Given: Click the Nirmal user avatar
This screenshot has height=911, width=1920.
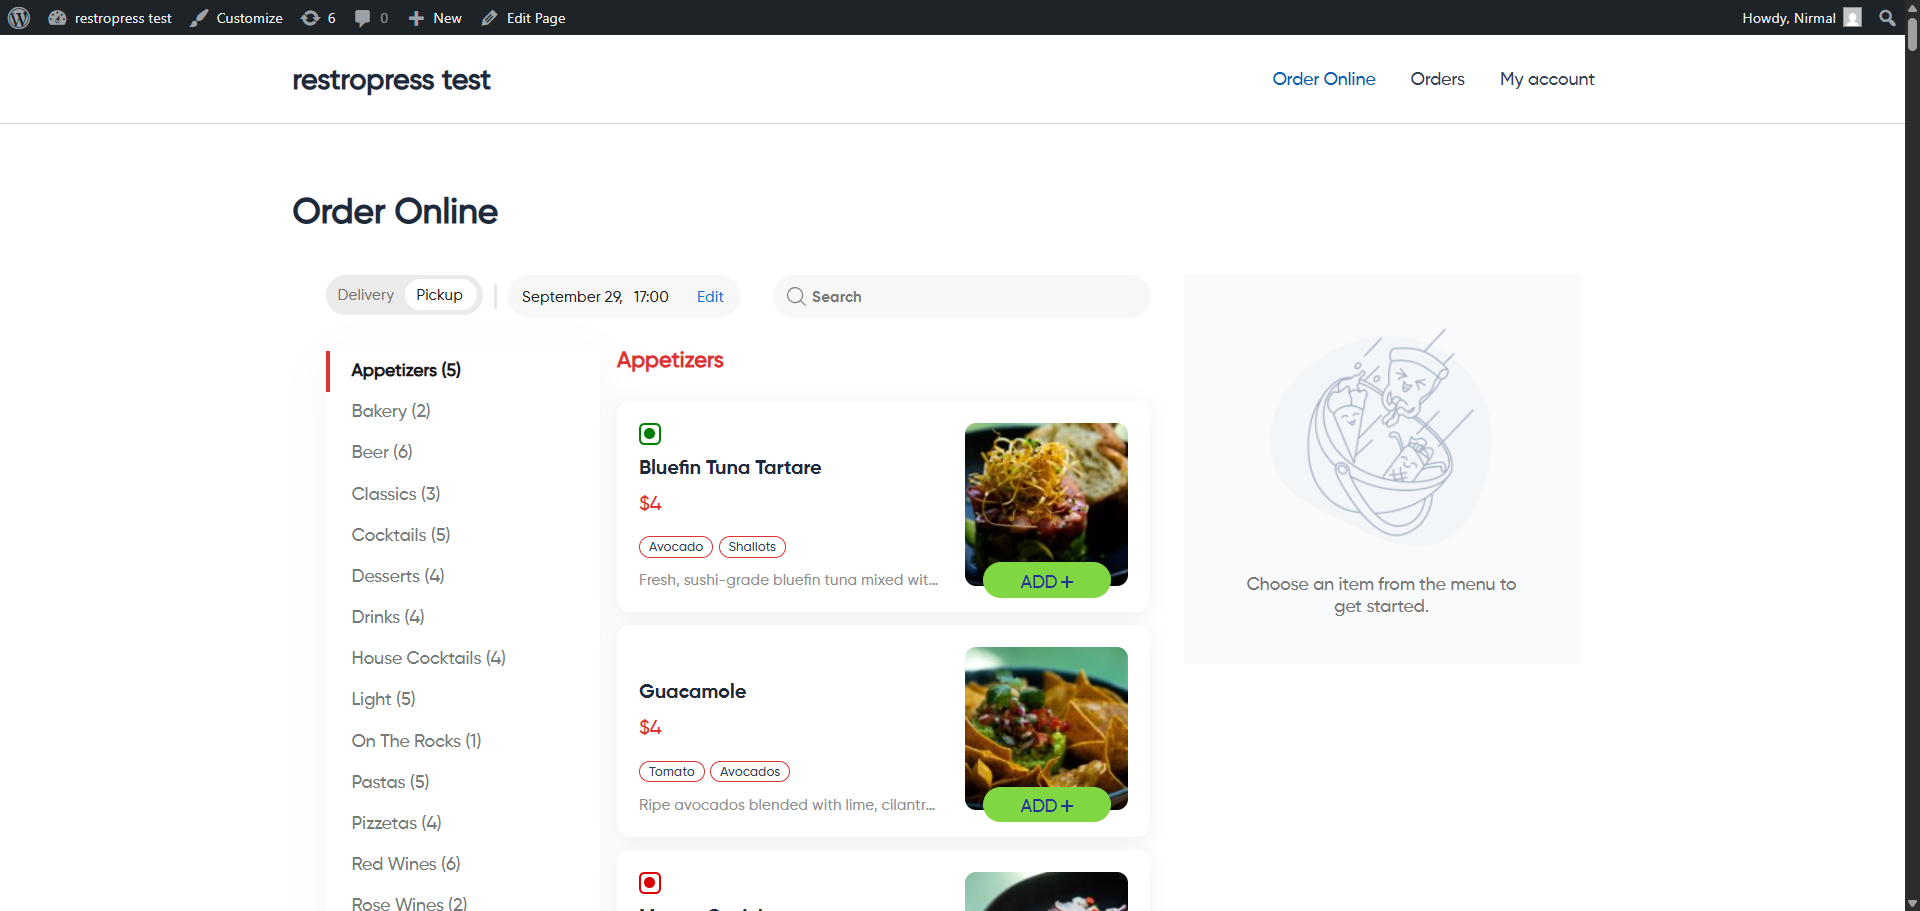Looking at the screenshot, I should click(x=1853, y=17).
